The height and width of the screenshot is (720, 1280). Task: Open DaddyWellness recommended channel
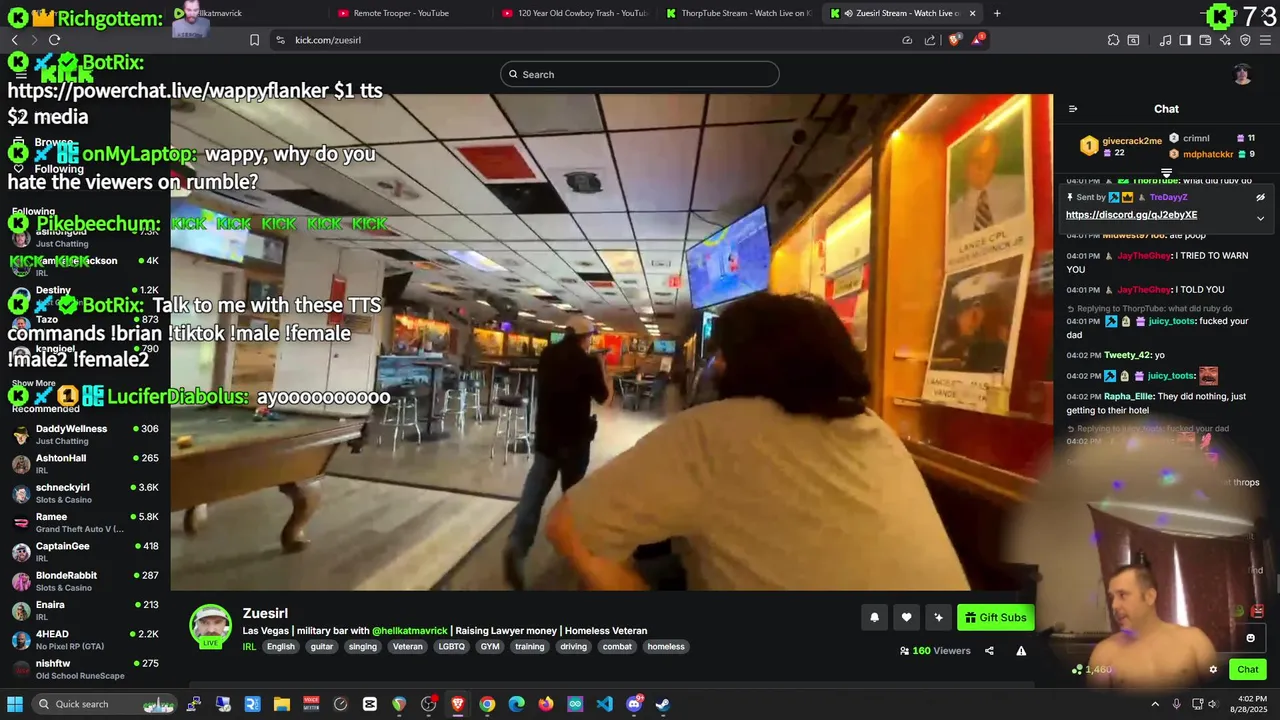[85, 435]
